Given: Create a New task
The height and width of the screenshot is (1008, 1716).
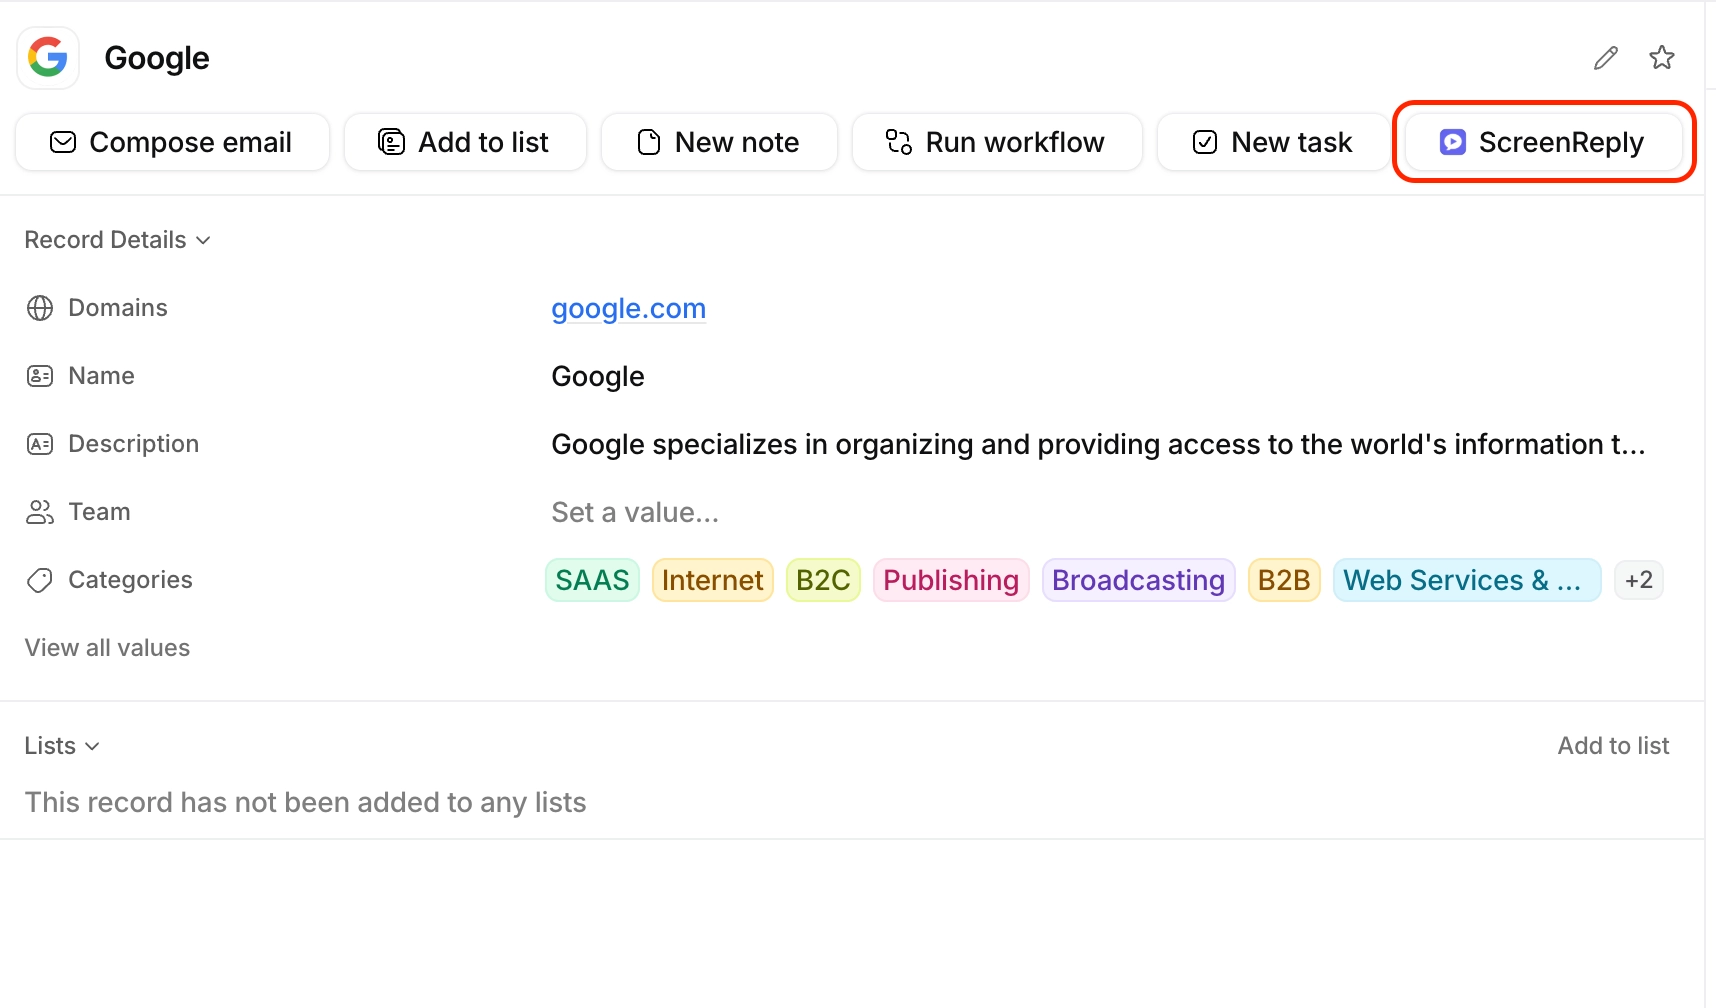Looking at the screenshot, I should pyautogui.click(x=1273, y=142).
